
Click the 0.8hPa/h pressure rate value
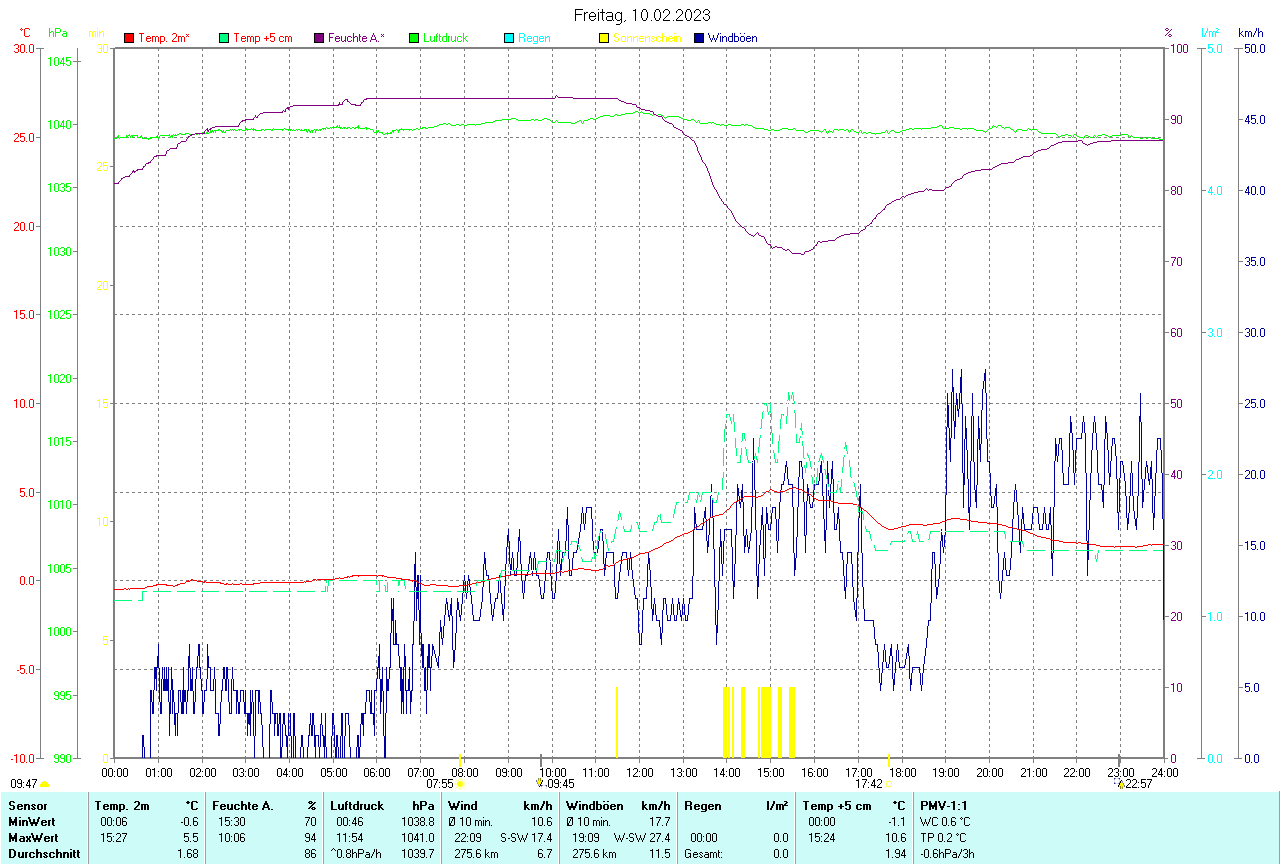pos(357,854)
